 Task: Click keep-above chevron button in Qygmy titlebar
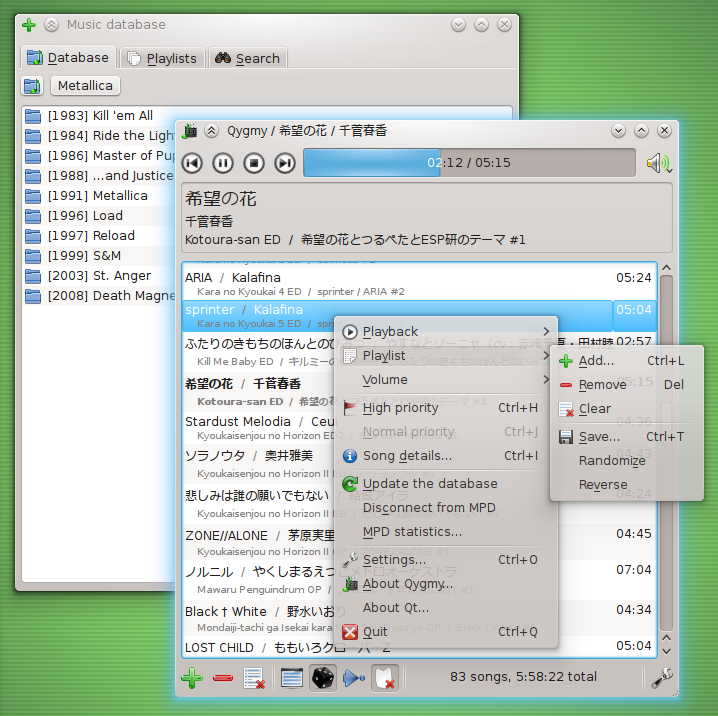(x=211, y=131)
